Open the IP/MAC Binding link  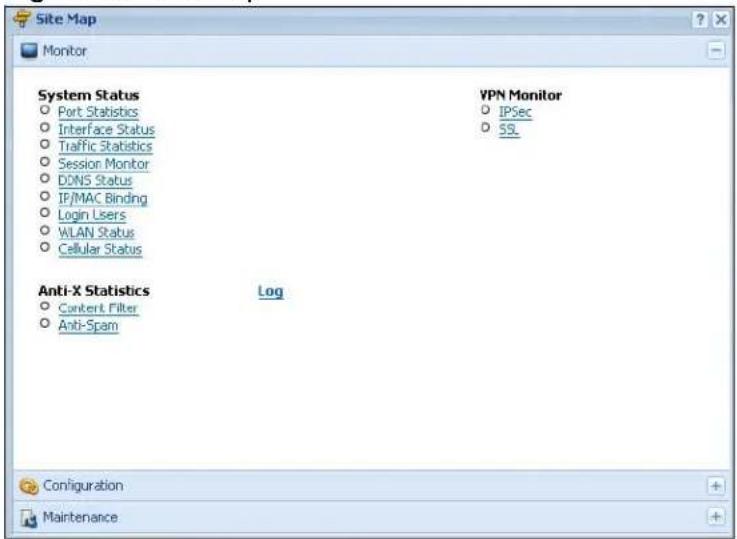[102, 198]
